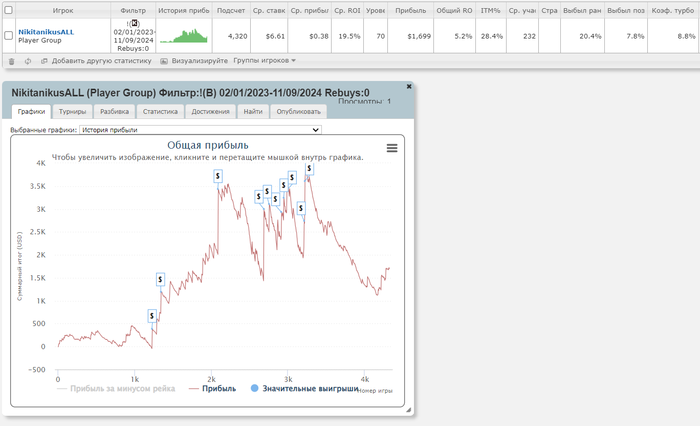Sort by the Ср. ROI column header
Image resolution: width=700 pixels, height=426 pixels.
click(x=347, y=10)
